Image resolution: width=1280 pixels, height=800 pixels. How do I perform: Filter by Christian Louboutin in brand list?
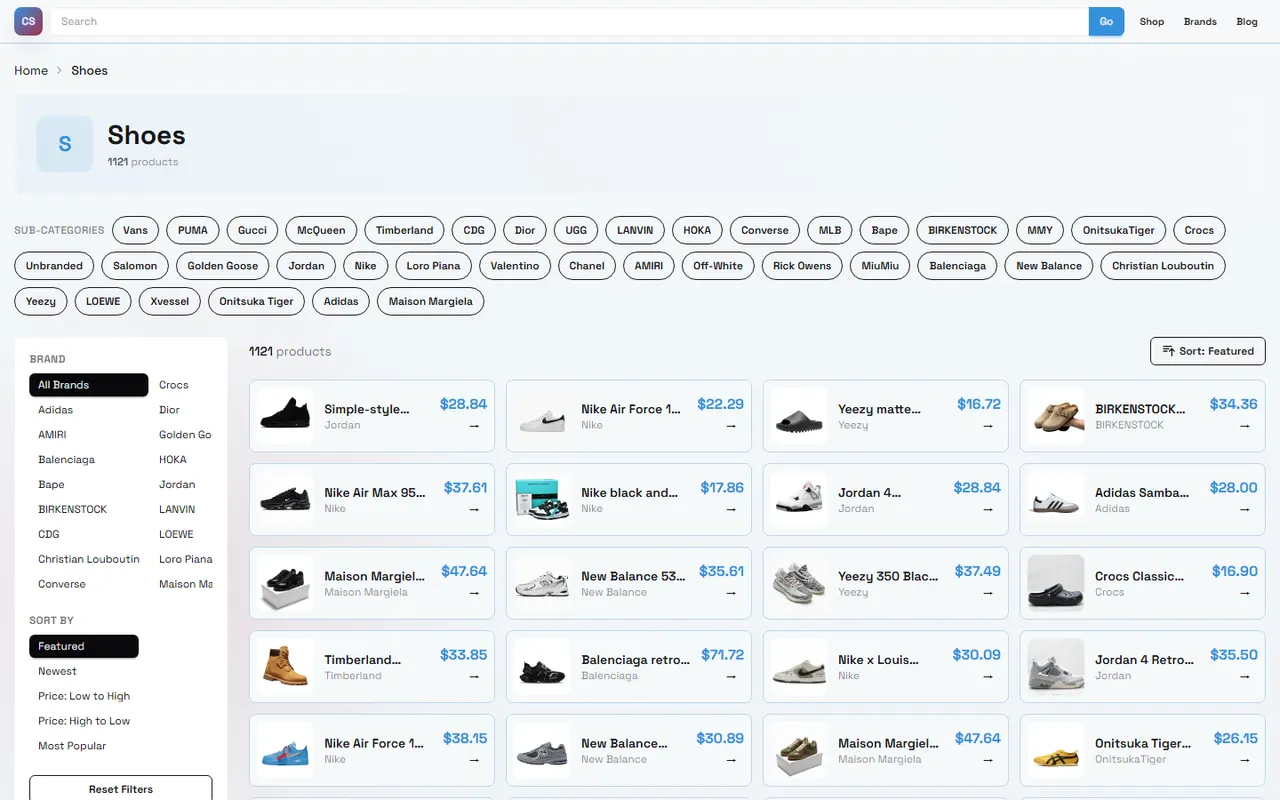click(89, 559)
